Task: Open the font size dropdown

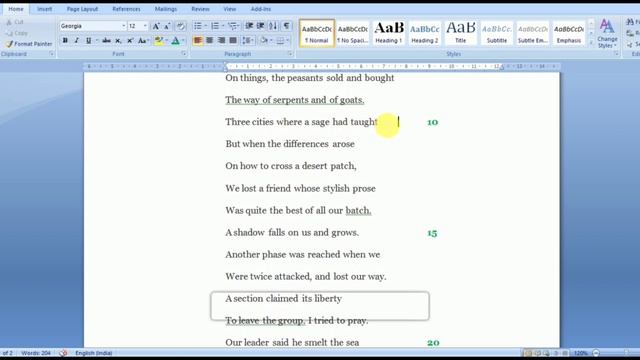Action: pos(145,26)
